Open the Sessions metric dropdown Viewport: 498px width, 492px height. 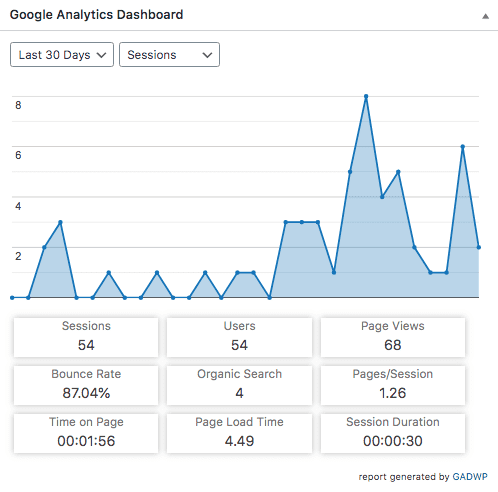point(169,55)
